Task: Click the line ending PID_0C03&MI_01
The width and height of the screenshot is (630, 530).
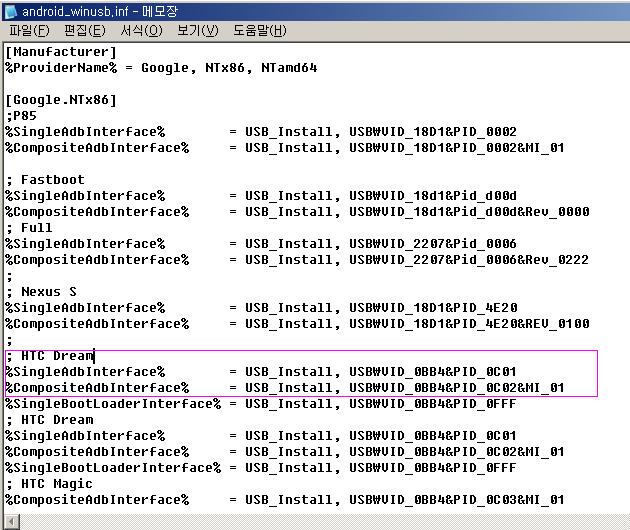Action: point(285,500)
